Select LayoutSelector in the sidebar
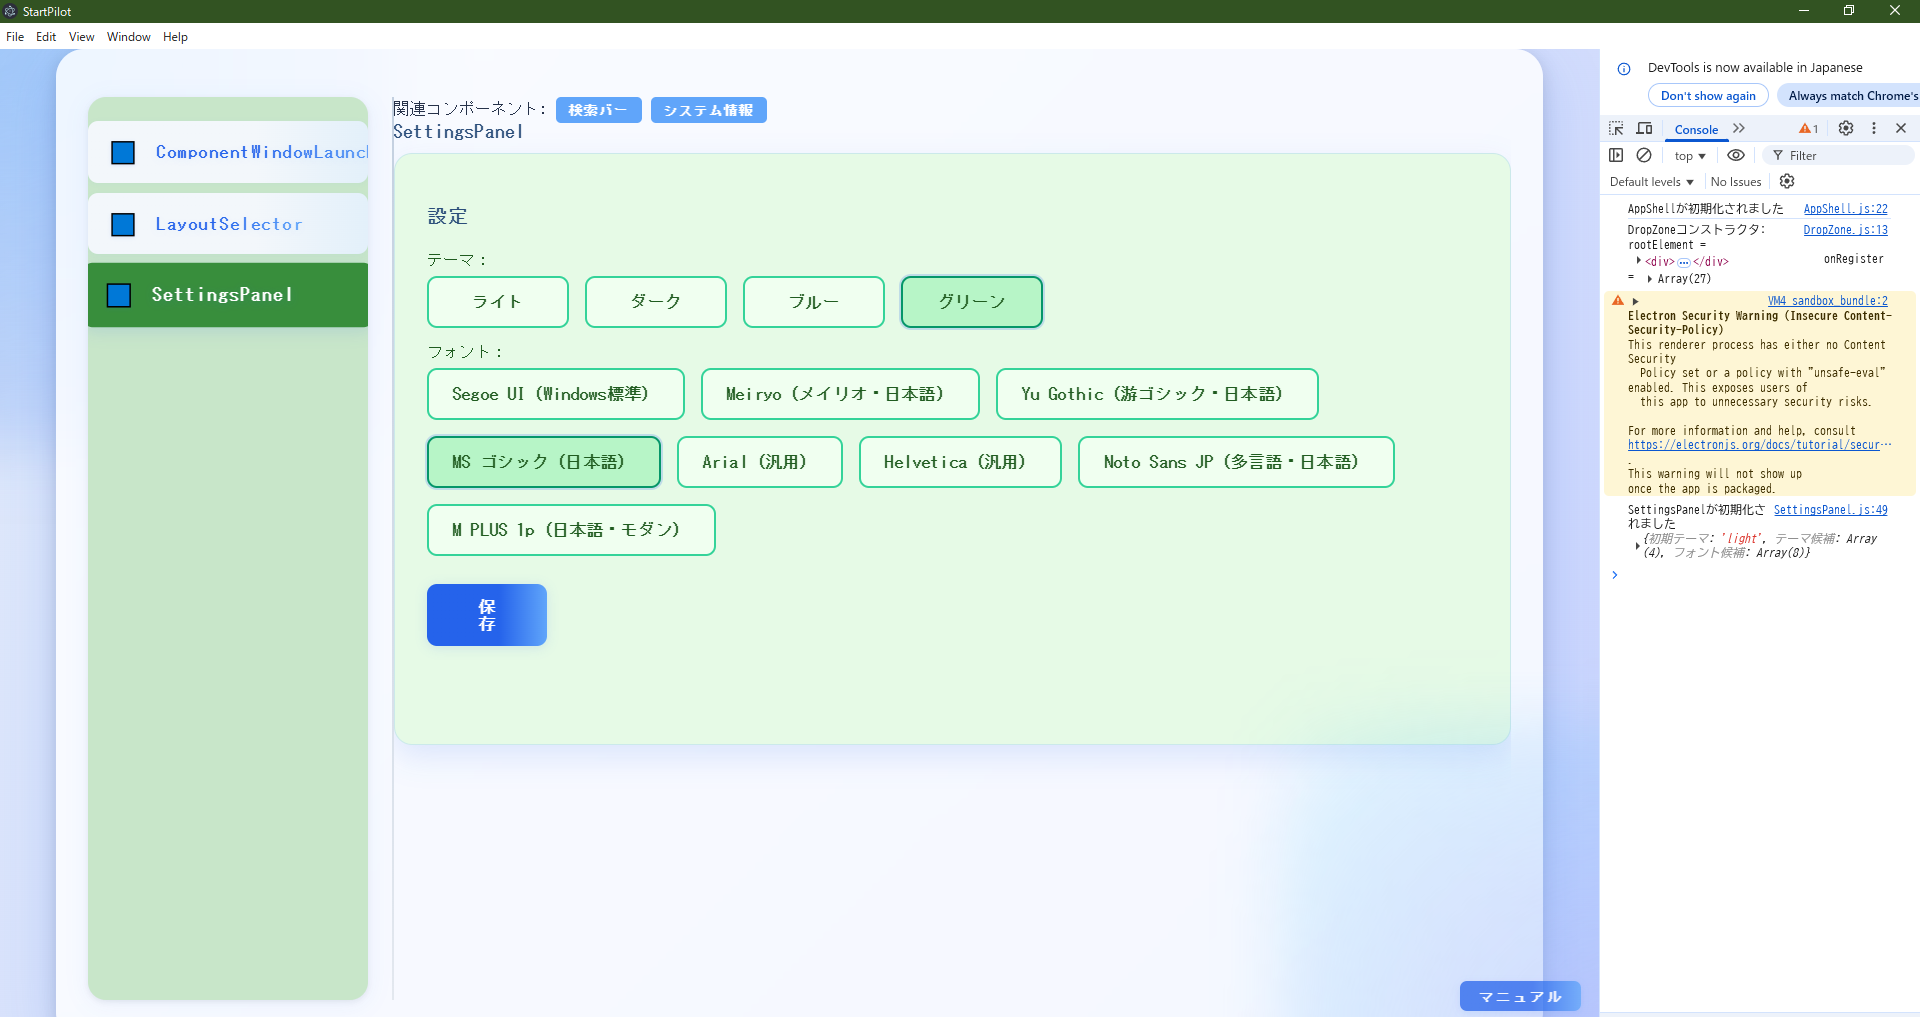Viewport: 1920px width, 1017px height. point(228,224)
